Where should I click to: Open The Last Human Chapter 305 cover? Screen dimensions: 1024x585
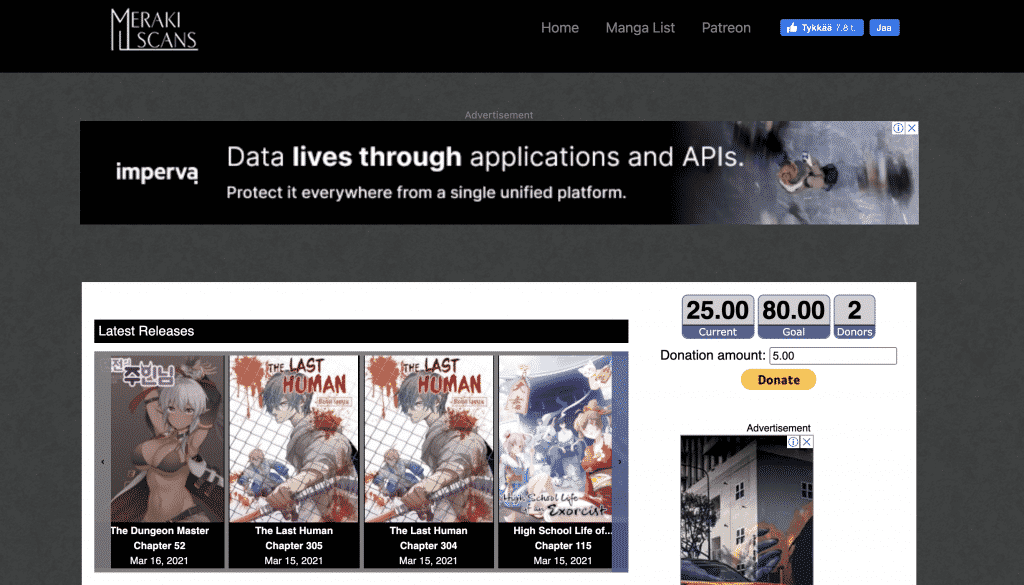pyautogui.click(x=294, y=438)
